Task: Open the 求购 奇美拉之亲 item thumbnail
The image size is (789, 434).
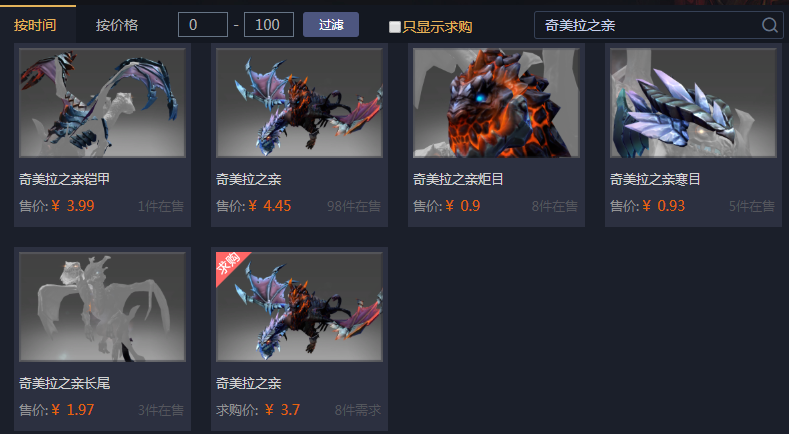Action: (x=299, y=307)
